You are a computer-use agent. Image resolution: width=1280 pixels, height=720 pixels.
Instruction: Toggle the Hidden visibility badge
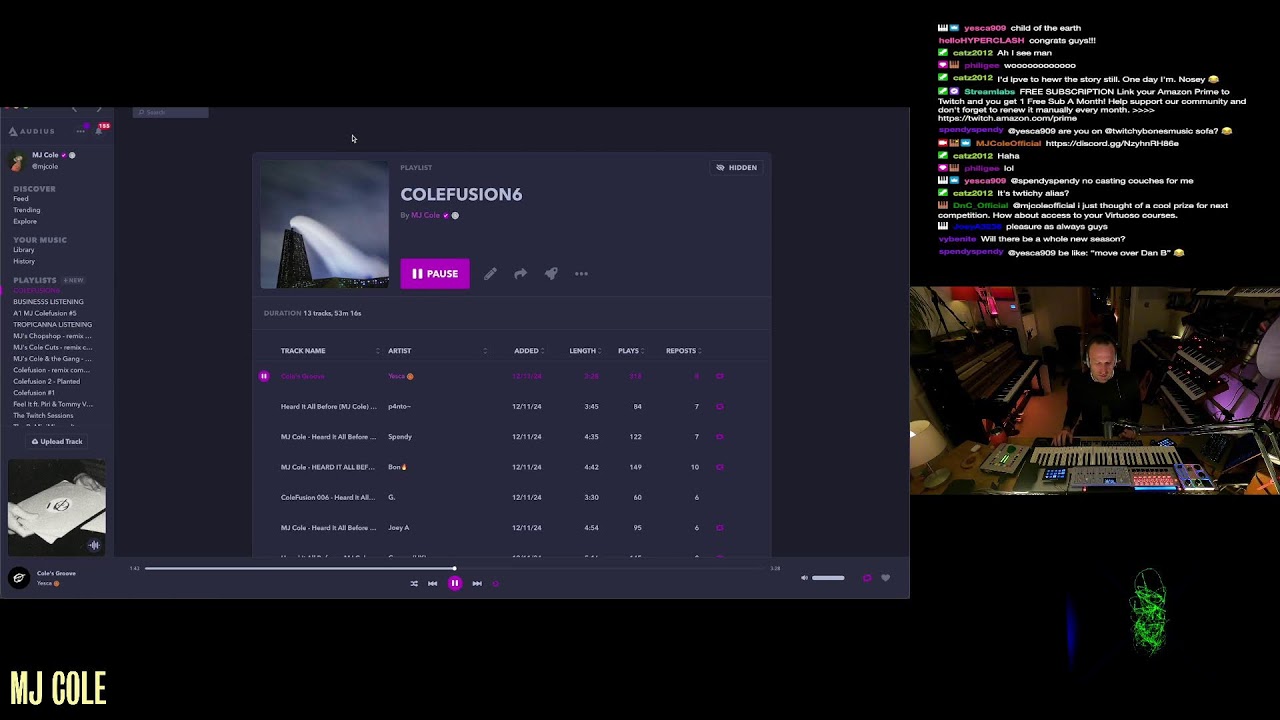tap(736, 168)
